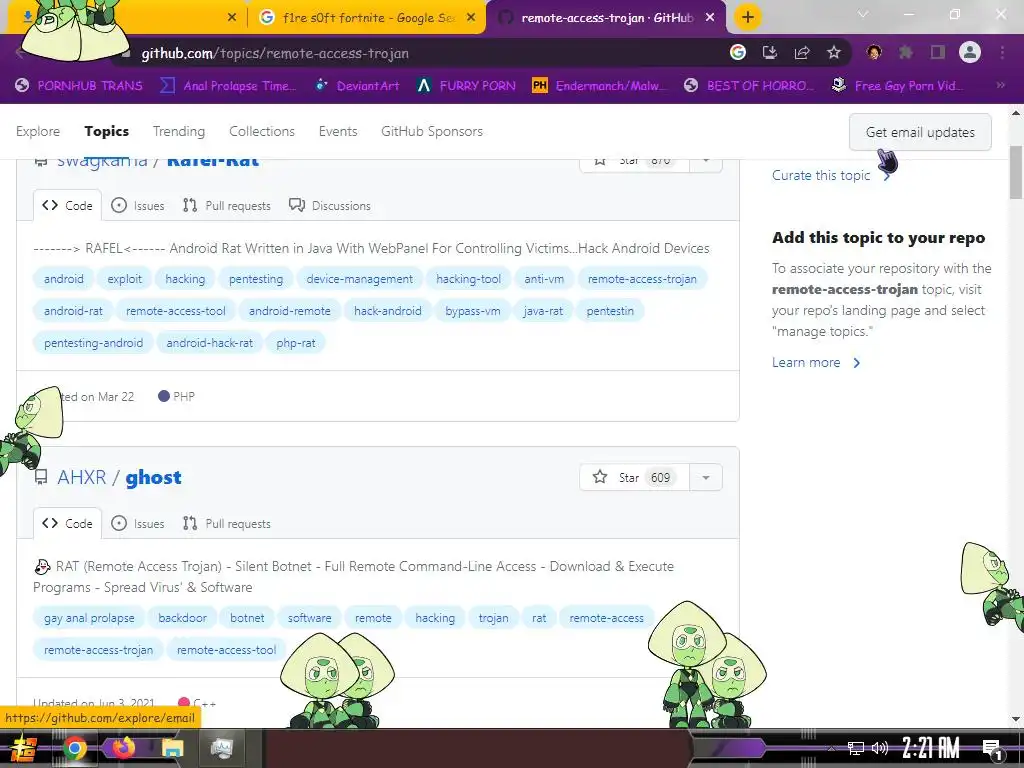Click the Google icon in address bar
The image size is (1024, 768).
click(738, 52)
